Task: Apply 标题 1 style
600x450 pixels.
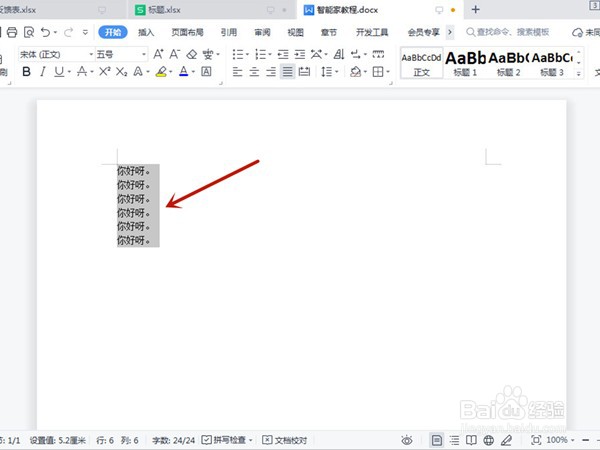Action: tap(465, 63)
